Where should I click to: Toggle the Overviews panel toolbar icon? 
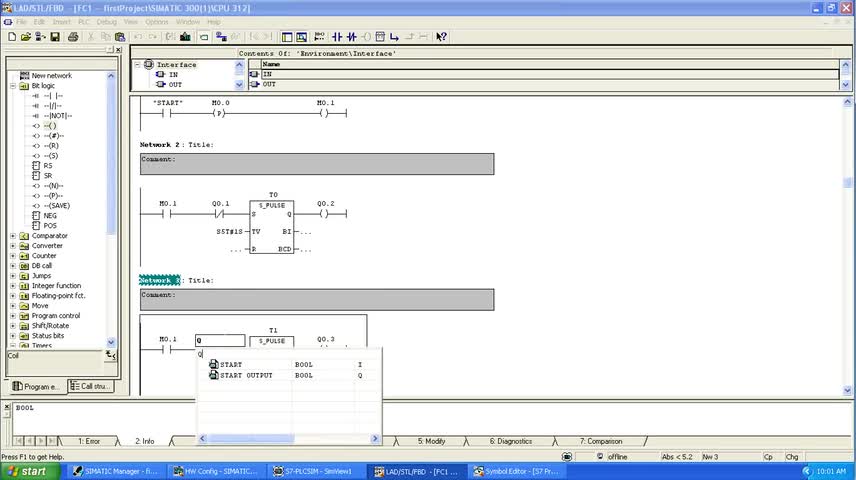[x=287, y=37]
